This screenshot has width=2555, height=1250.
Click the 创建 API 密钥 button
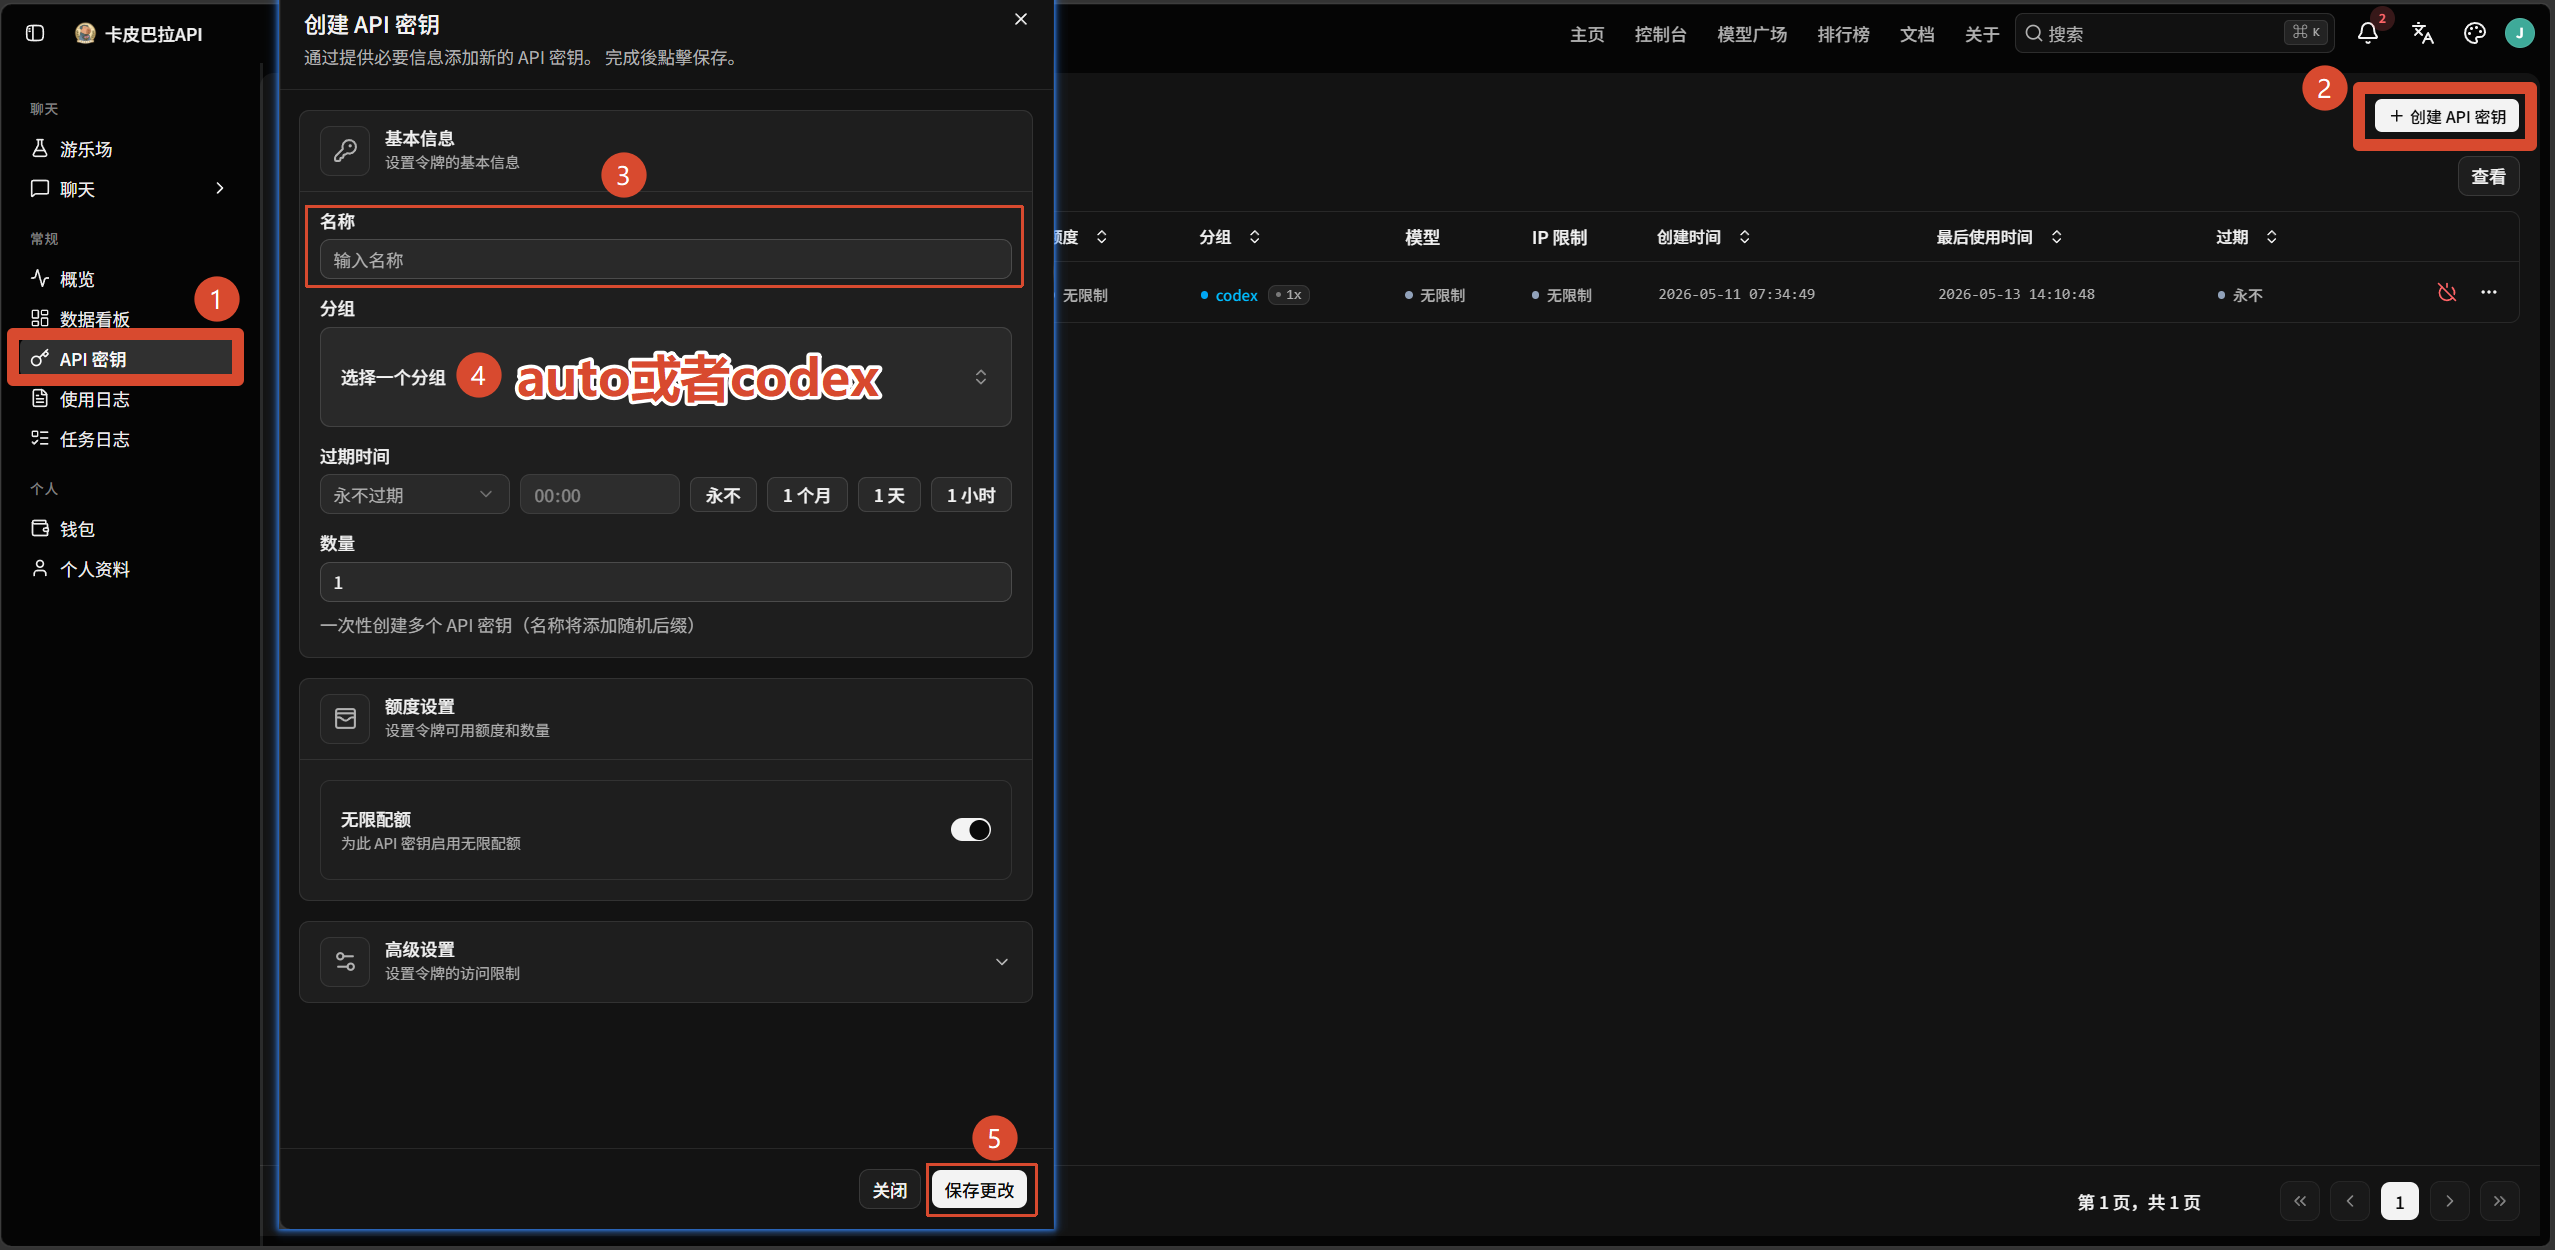[x=2446, y=116]
